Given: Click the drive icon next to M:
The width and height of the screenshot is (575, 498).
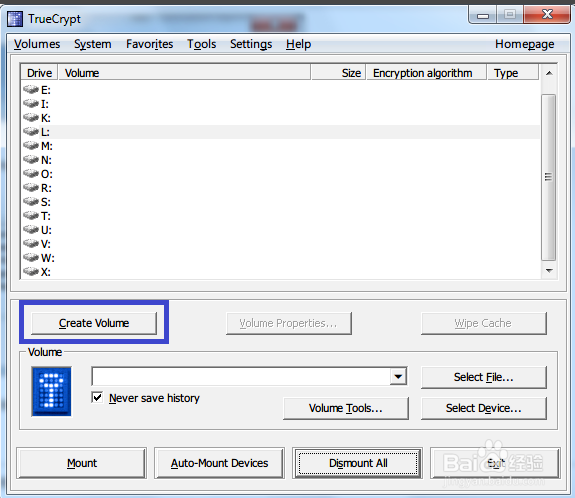Looking at the screenshot, I should click(31, 146).
